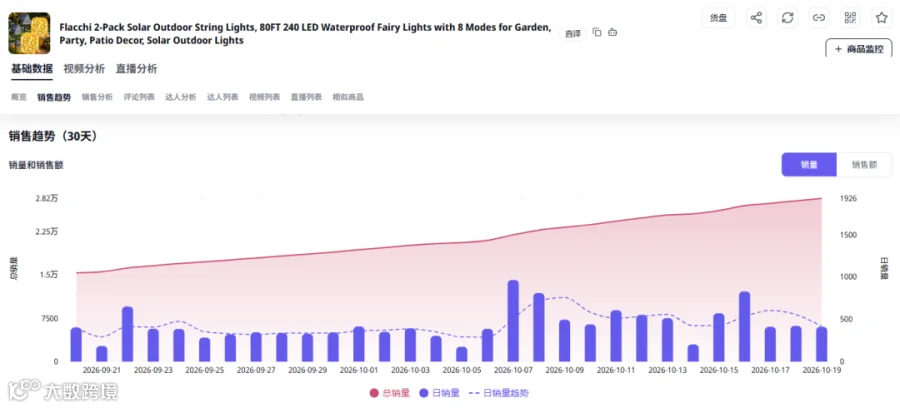
Task: Select the 销量 chart toggle
Action: 809,165
